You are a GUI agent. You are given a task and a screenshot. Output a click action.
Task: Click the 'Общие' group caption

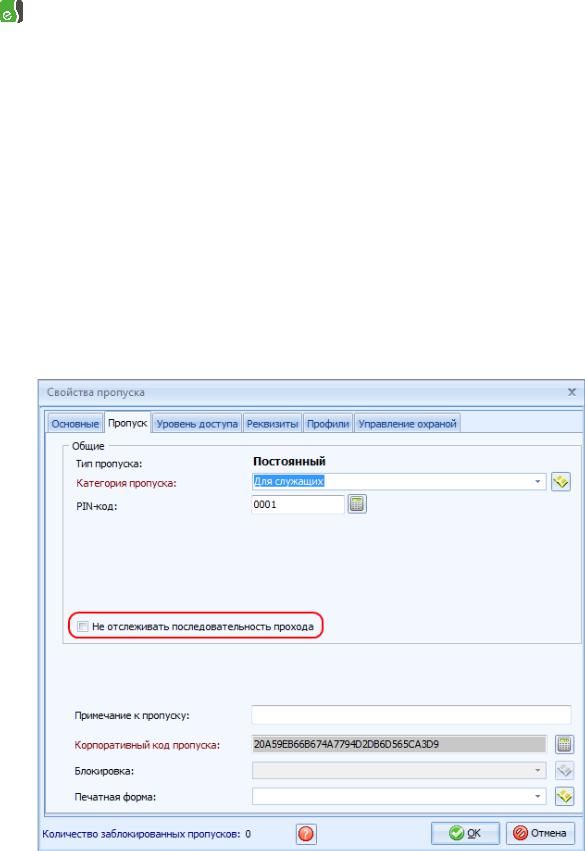coord(88,446)
